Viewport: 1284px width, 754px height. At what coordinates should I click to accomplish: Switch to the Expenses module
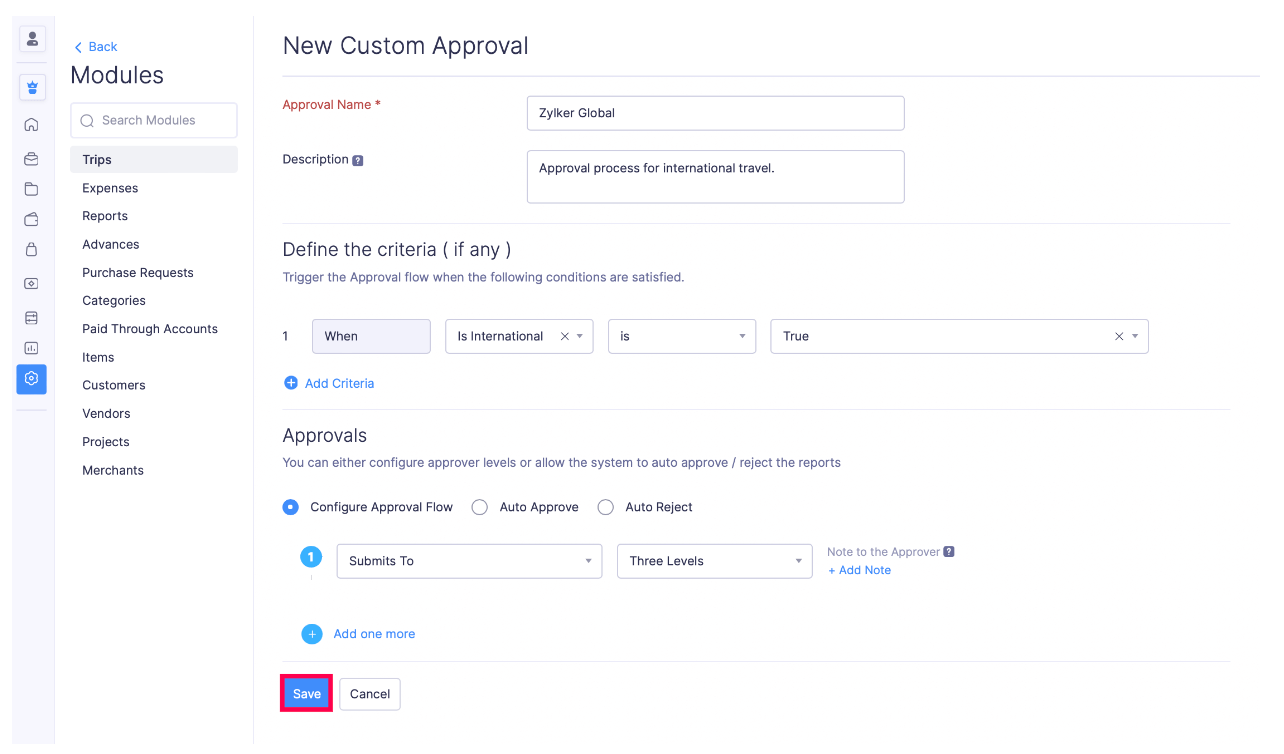(x=110, y=188)
